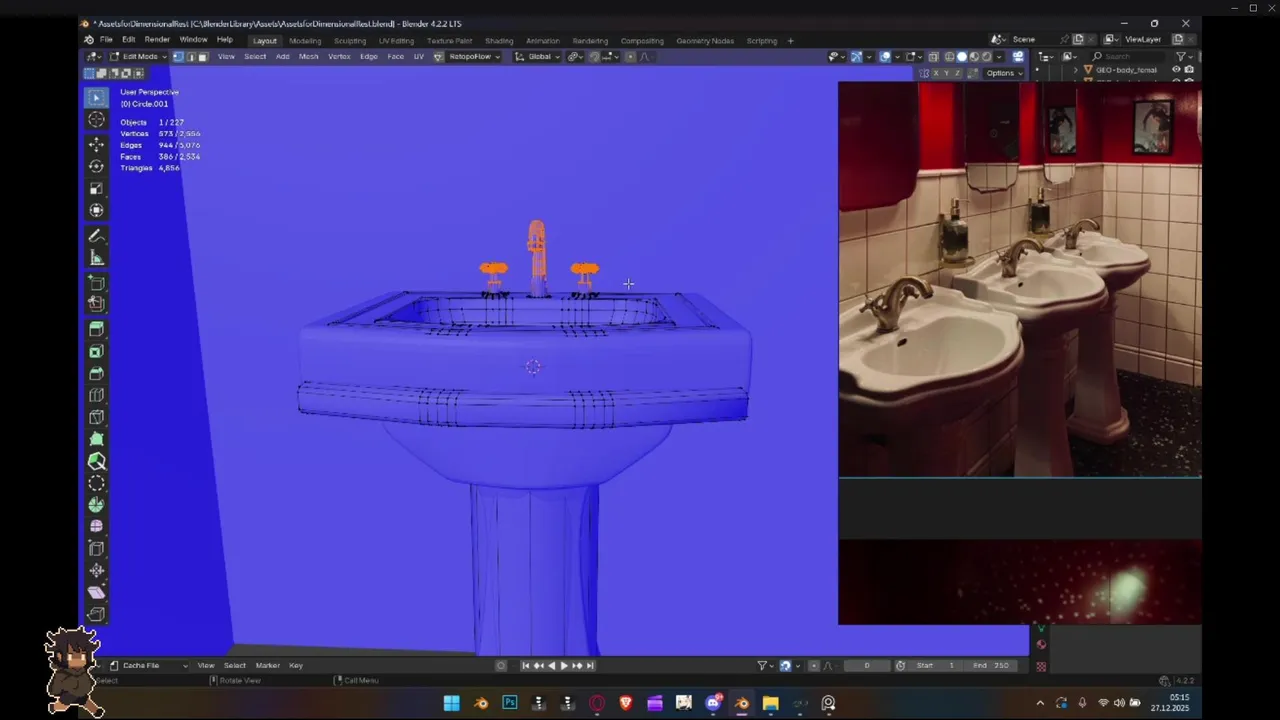Switch to solid viewport shading

(962, 57)
